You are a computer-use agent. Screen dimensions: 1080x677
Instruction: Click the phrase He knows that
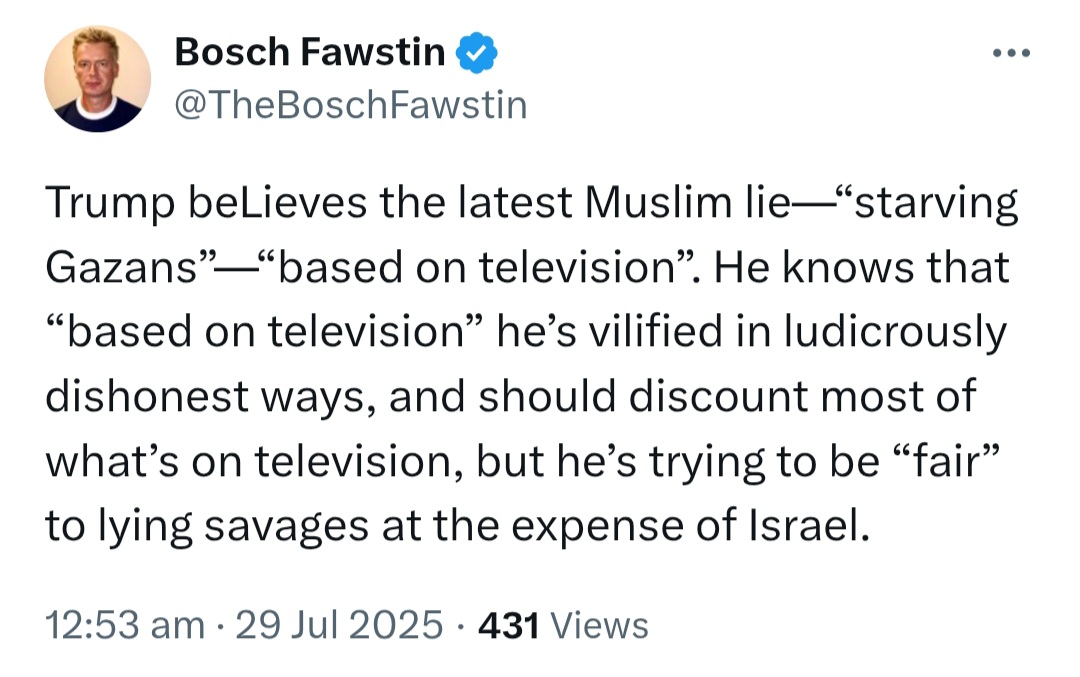click(x=862, y=267)
